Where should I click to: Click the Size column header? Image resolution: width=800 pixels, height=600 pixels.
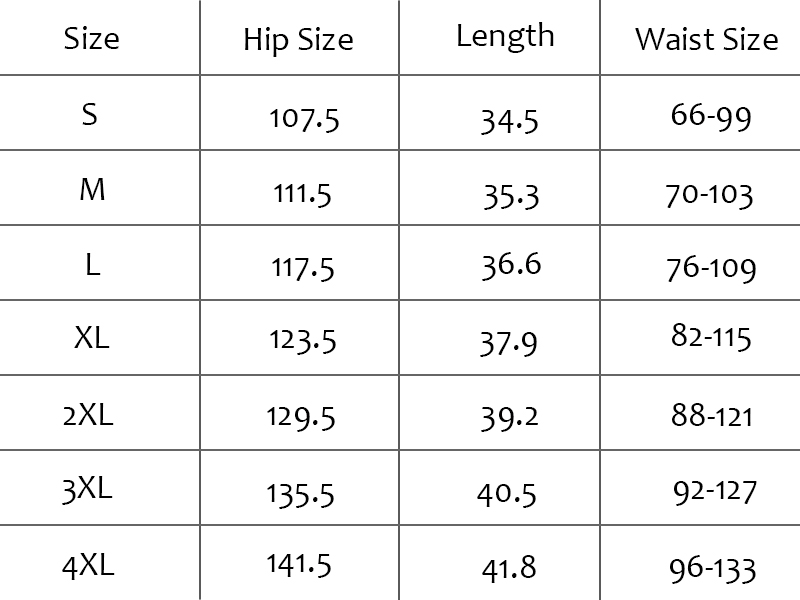point(91,39)
